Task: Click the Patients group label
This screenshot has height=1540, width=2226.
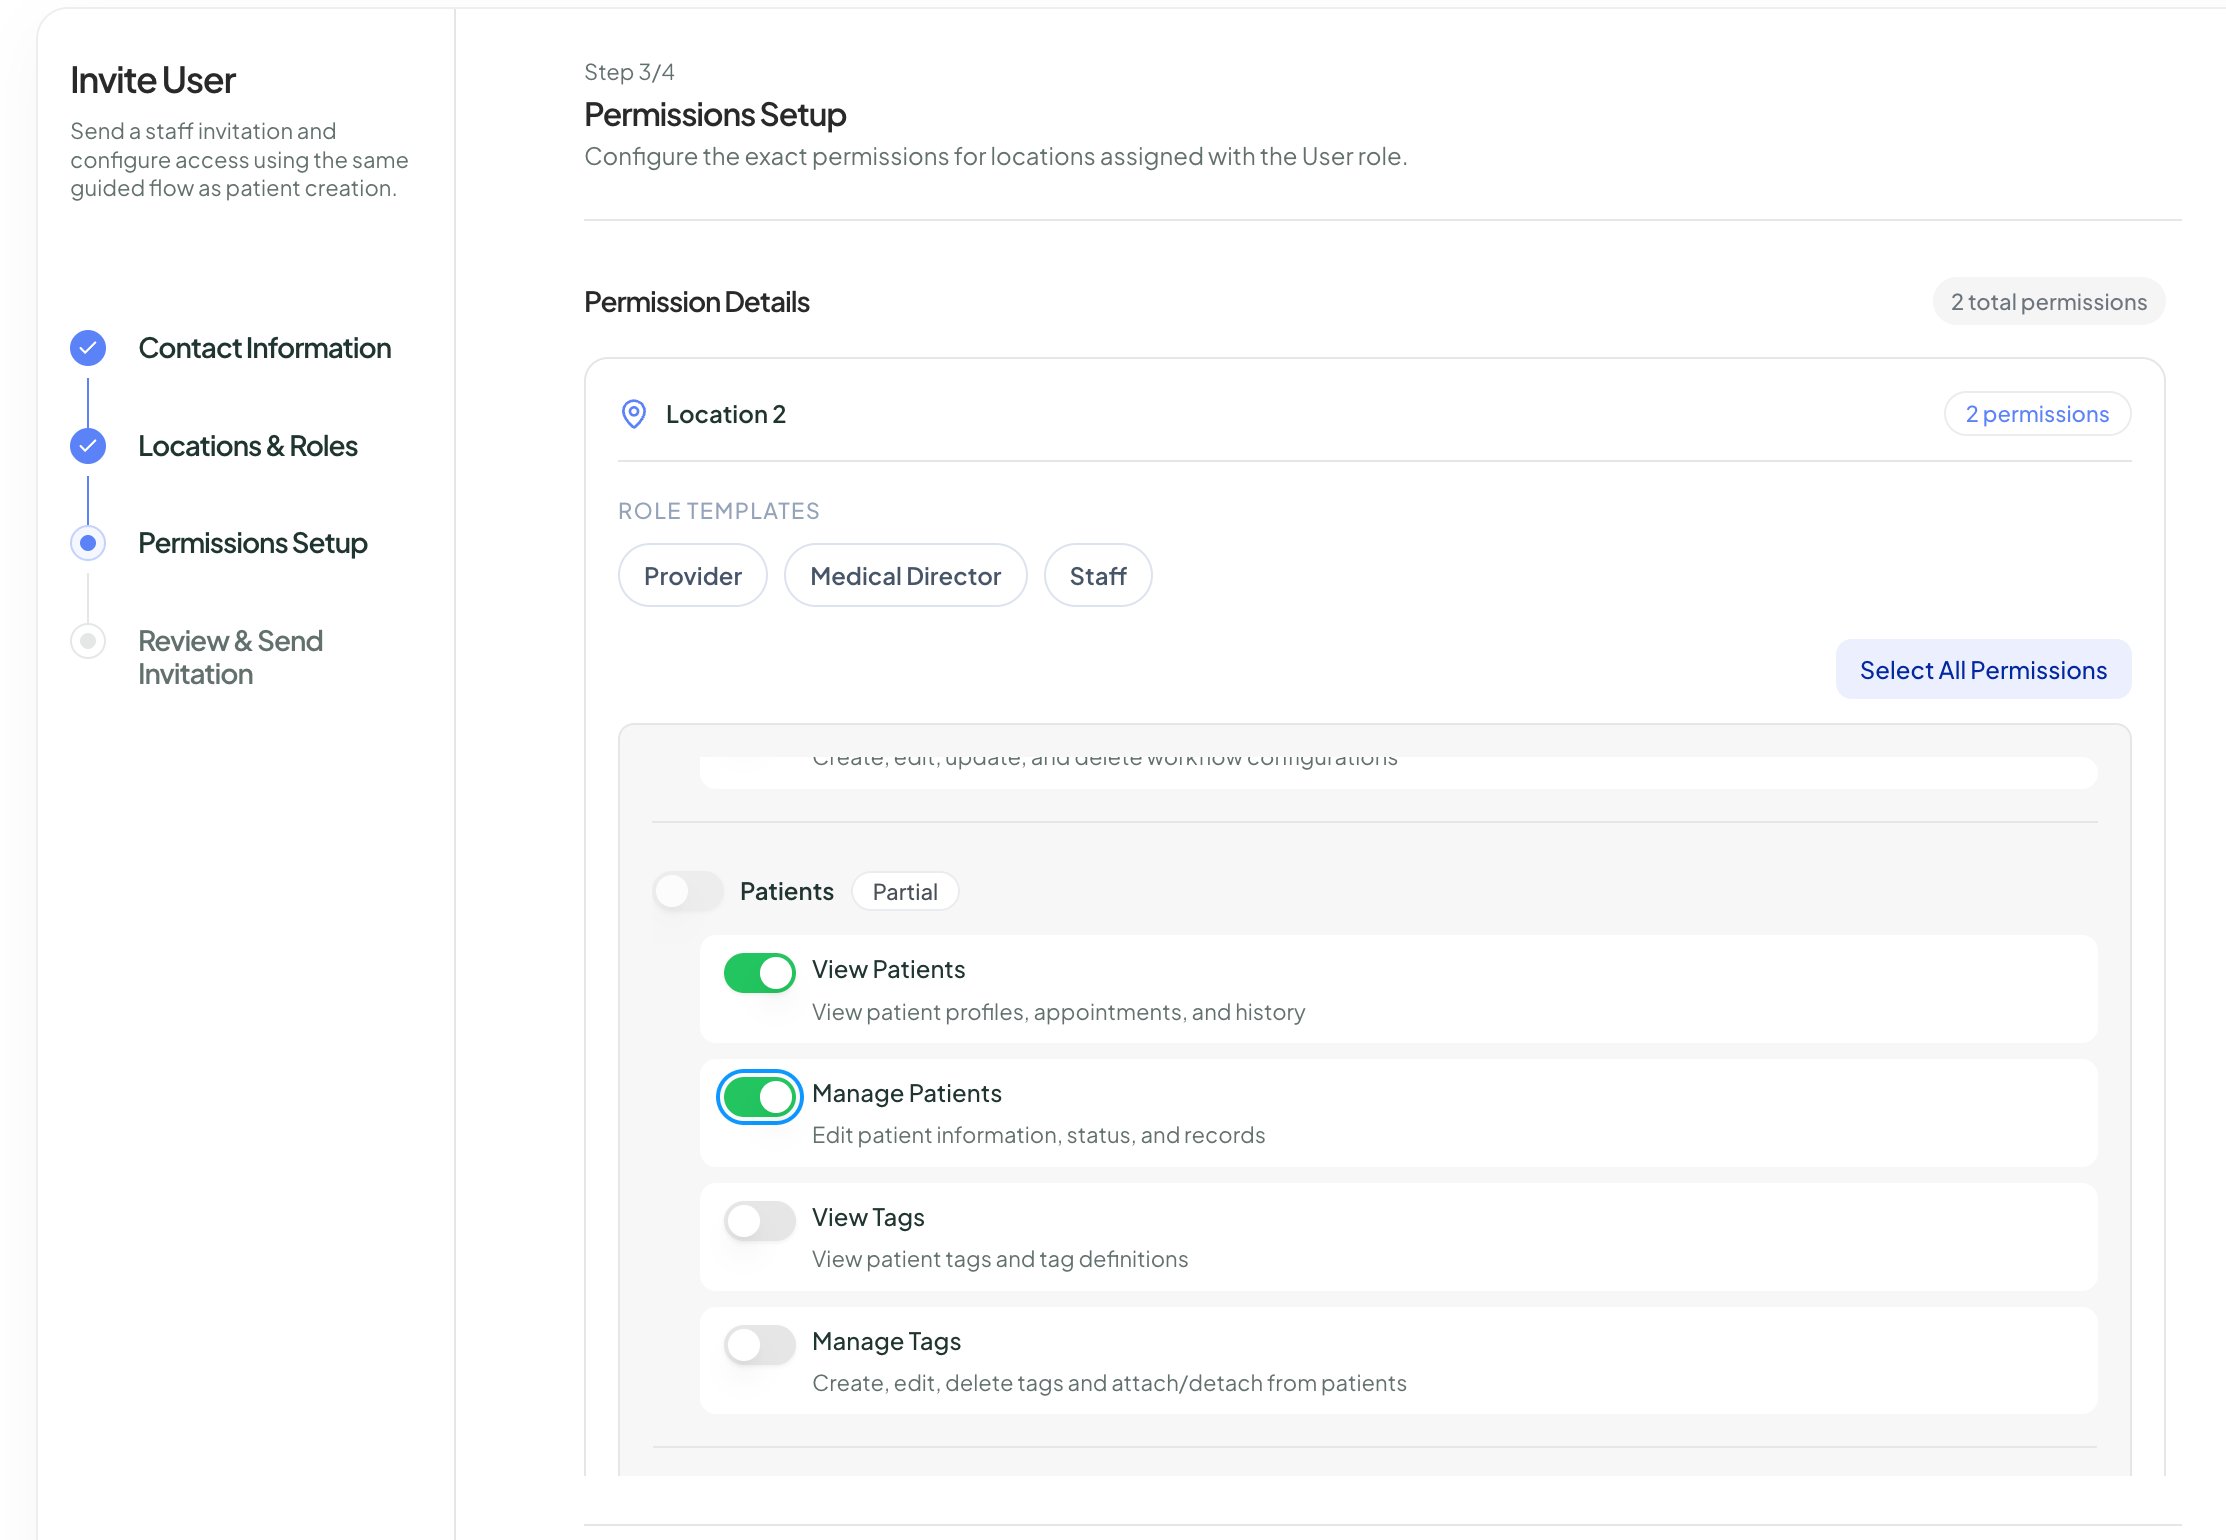Action: coord(786,891)
